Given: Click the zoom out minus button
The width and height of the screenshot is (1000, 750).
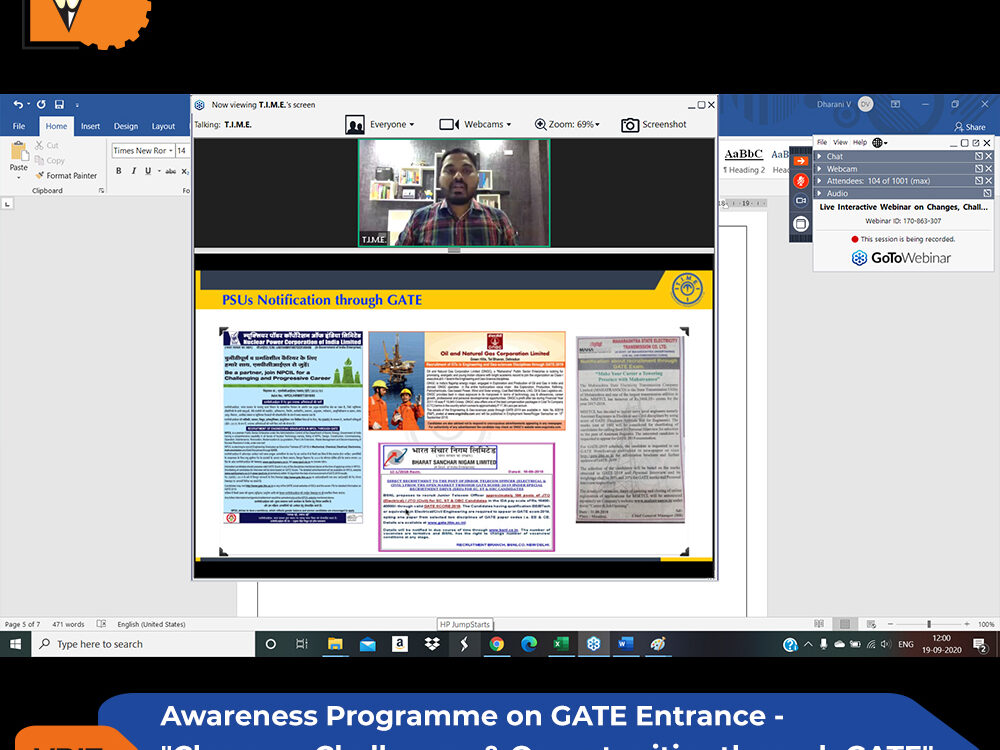Looking at the screenshot, I should click(890, 624).
